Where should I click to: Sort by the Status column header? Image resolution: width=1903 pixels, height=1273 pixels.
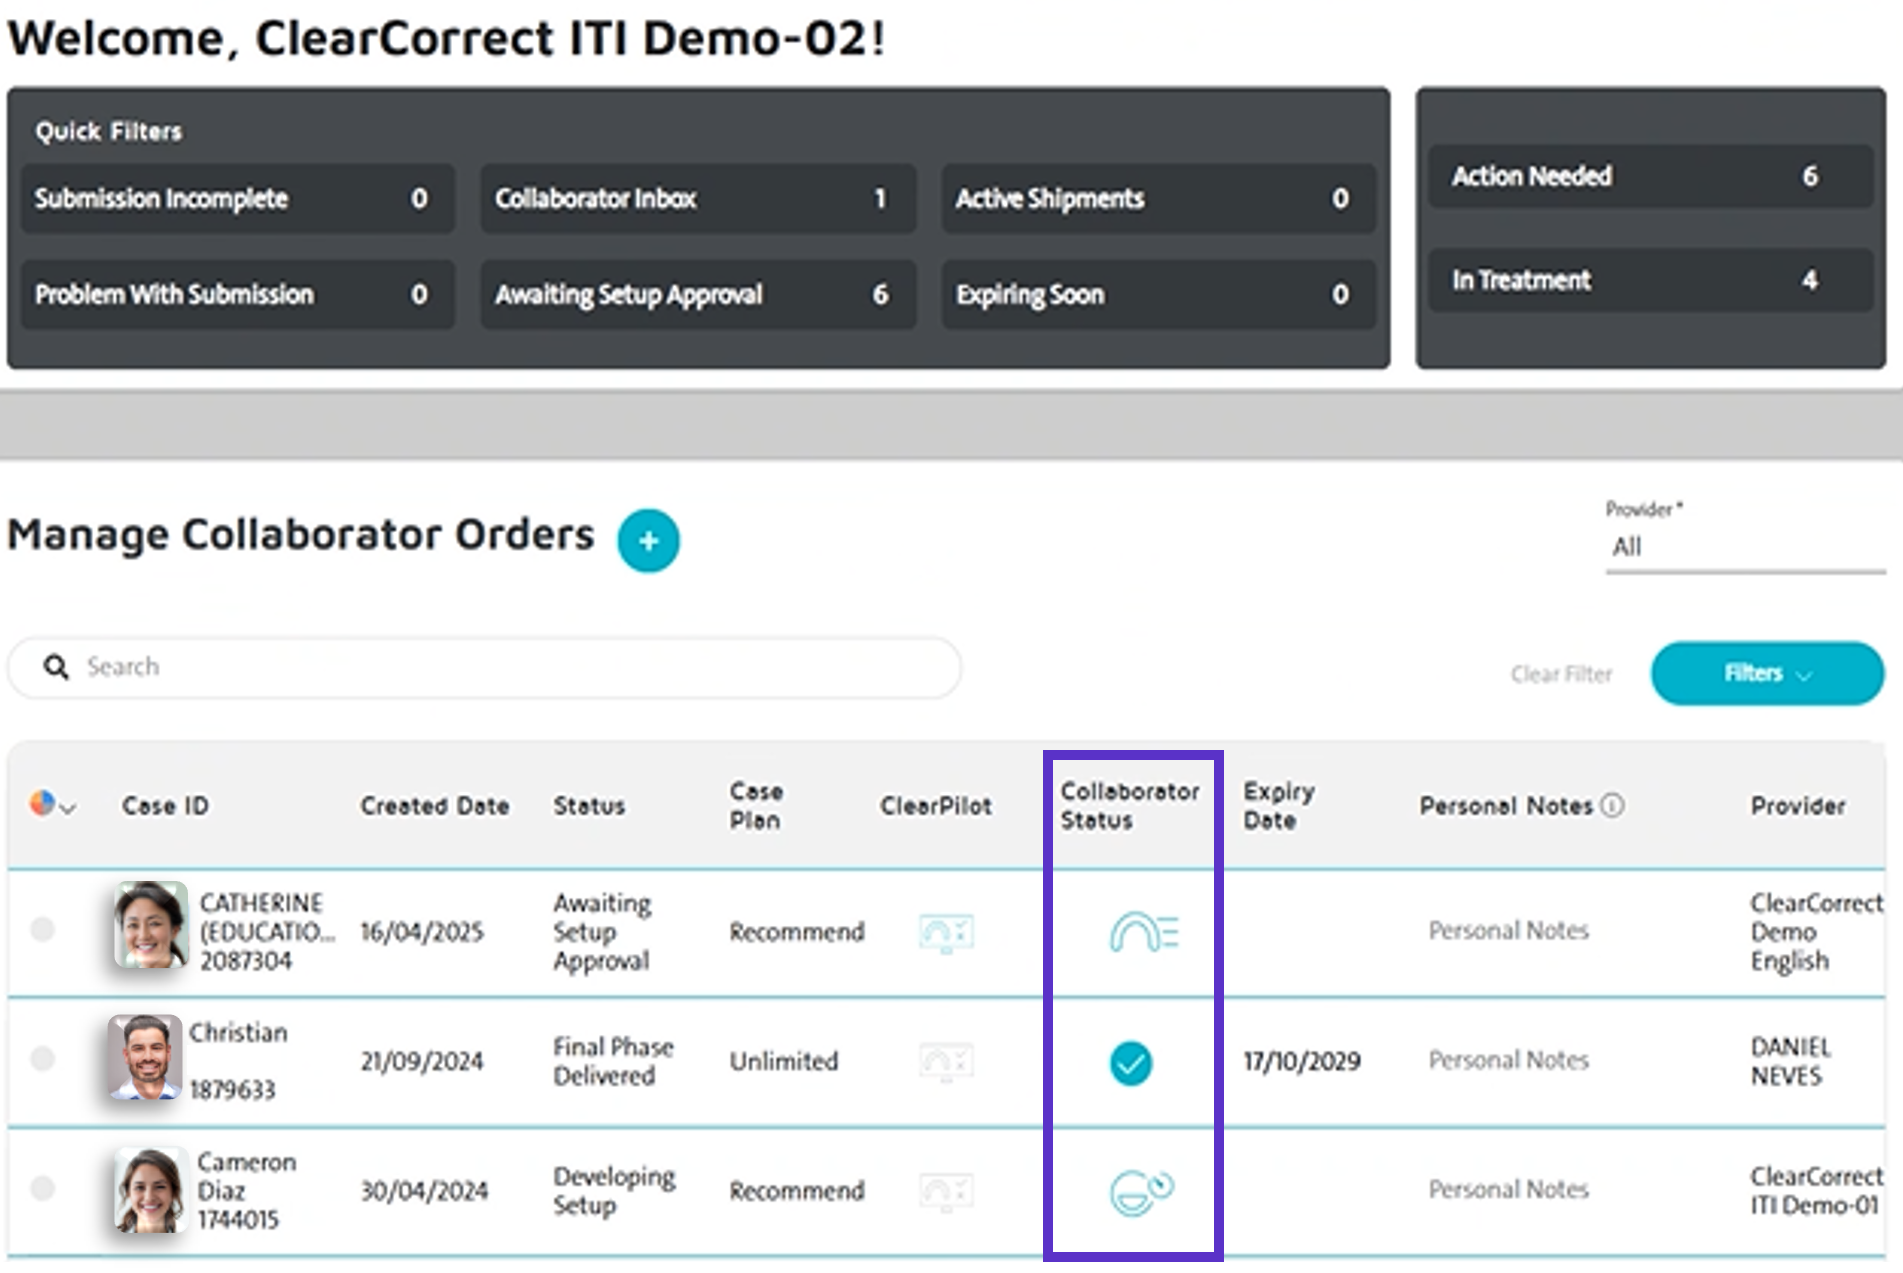[589, 806]
